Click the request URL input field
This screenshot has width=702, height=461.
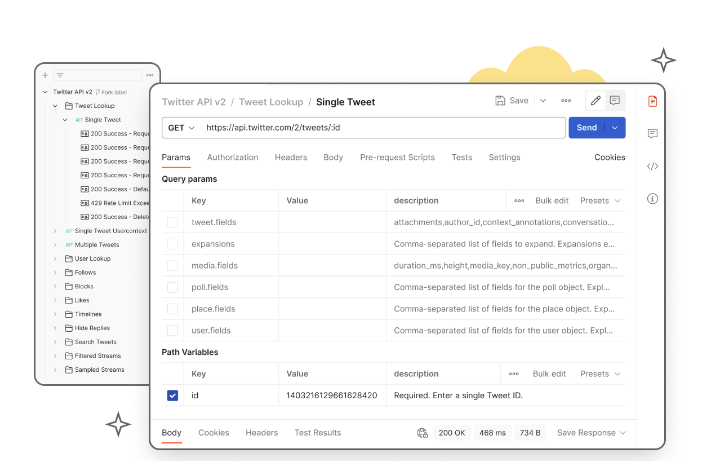(x=383, y=128)
